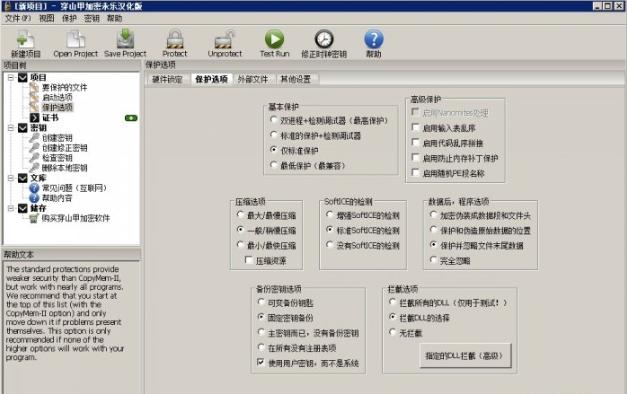Click the icon beside 要保护的文件 in tree
The height and width of the screenshot is (394, 627).
34,87
